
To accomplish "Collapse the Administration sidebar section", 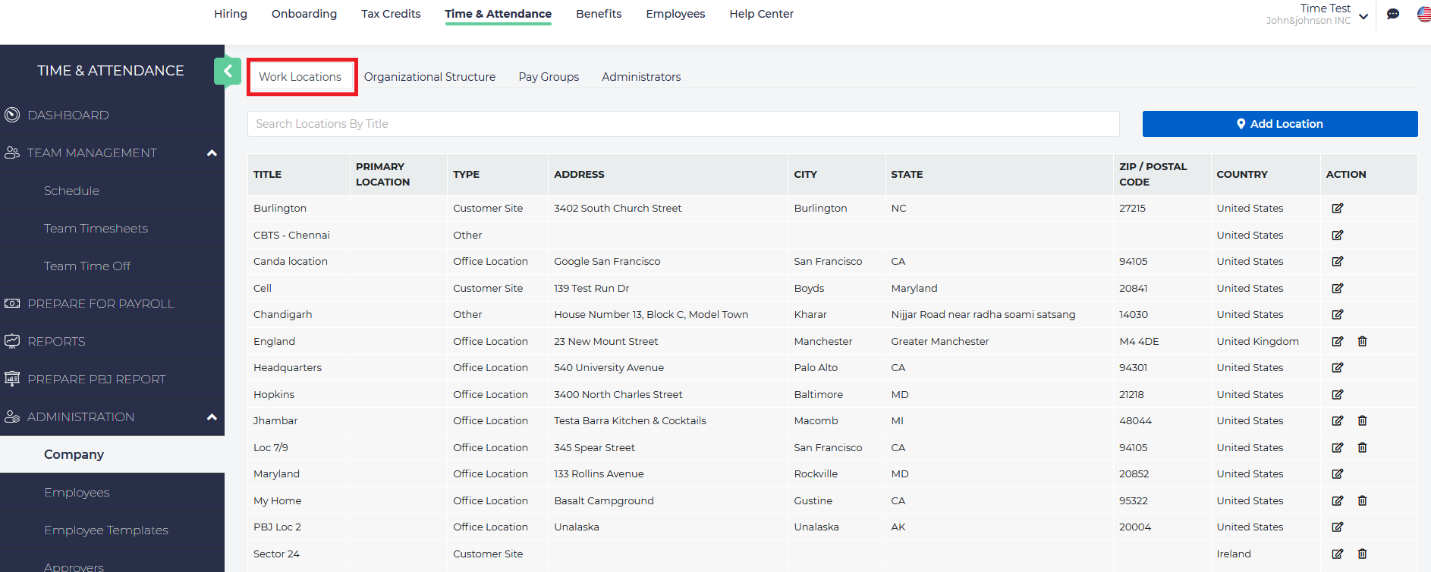I will [211, 417].
